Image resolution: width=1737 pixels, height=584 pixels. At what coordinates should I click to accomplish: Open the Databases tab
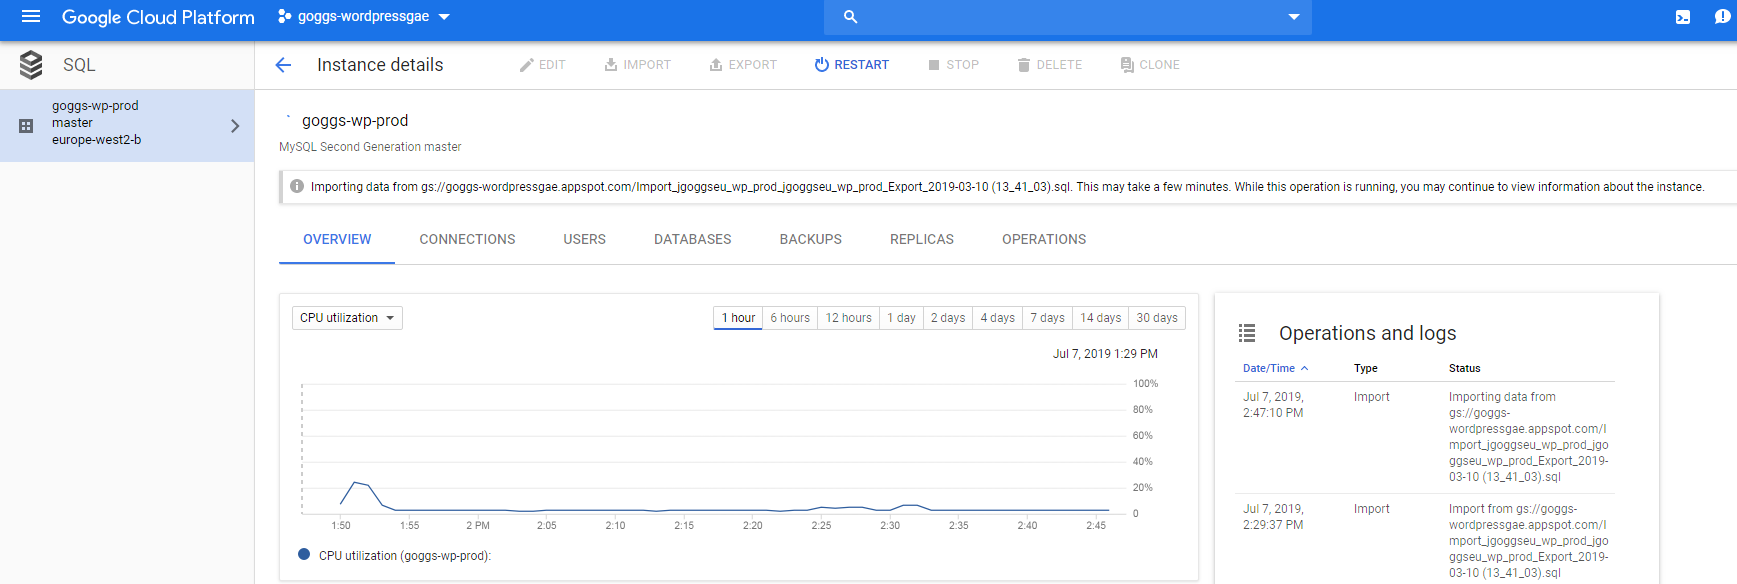pyautogui.click(x=693, y=239)
